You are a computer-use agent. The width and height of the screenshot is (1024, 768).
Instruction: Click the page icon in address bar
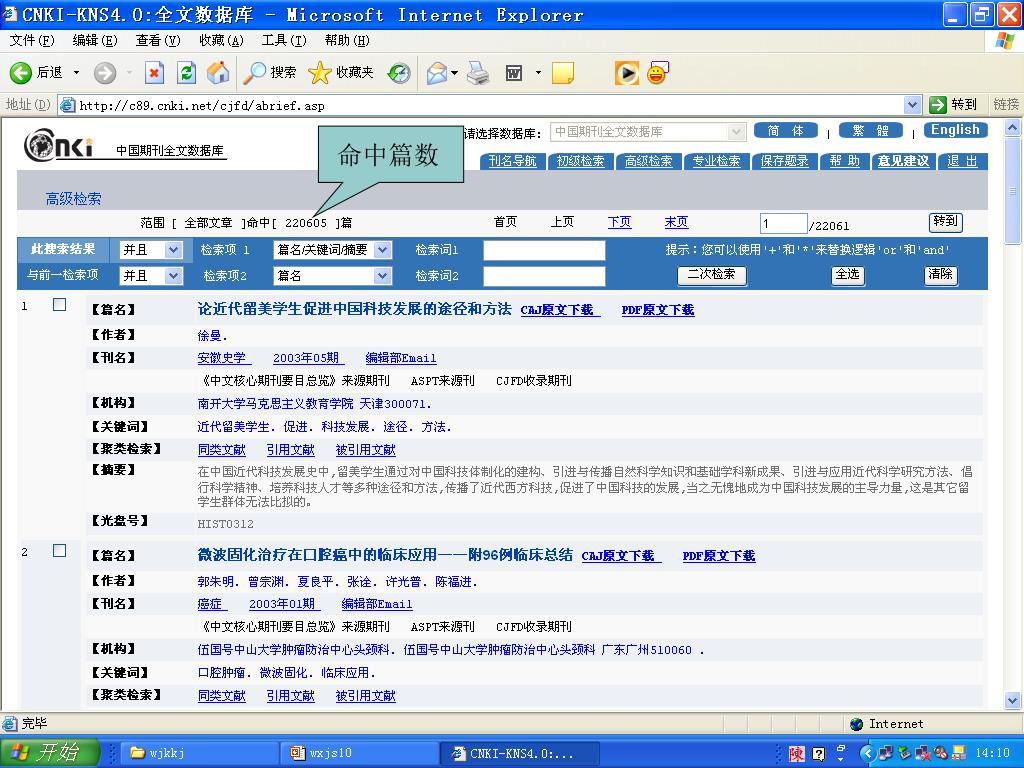pos(67,104)
